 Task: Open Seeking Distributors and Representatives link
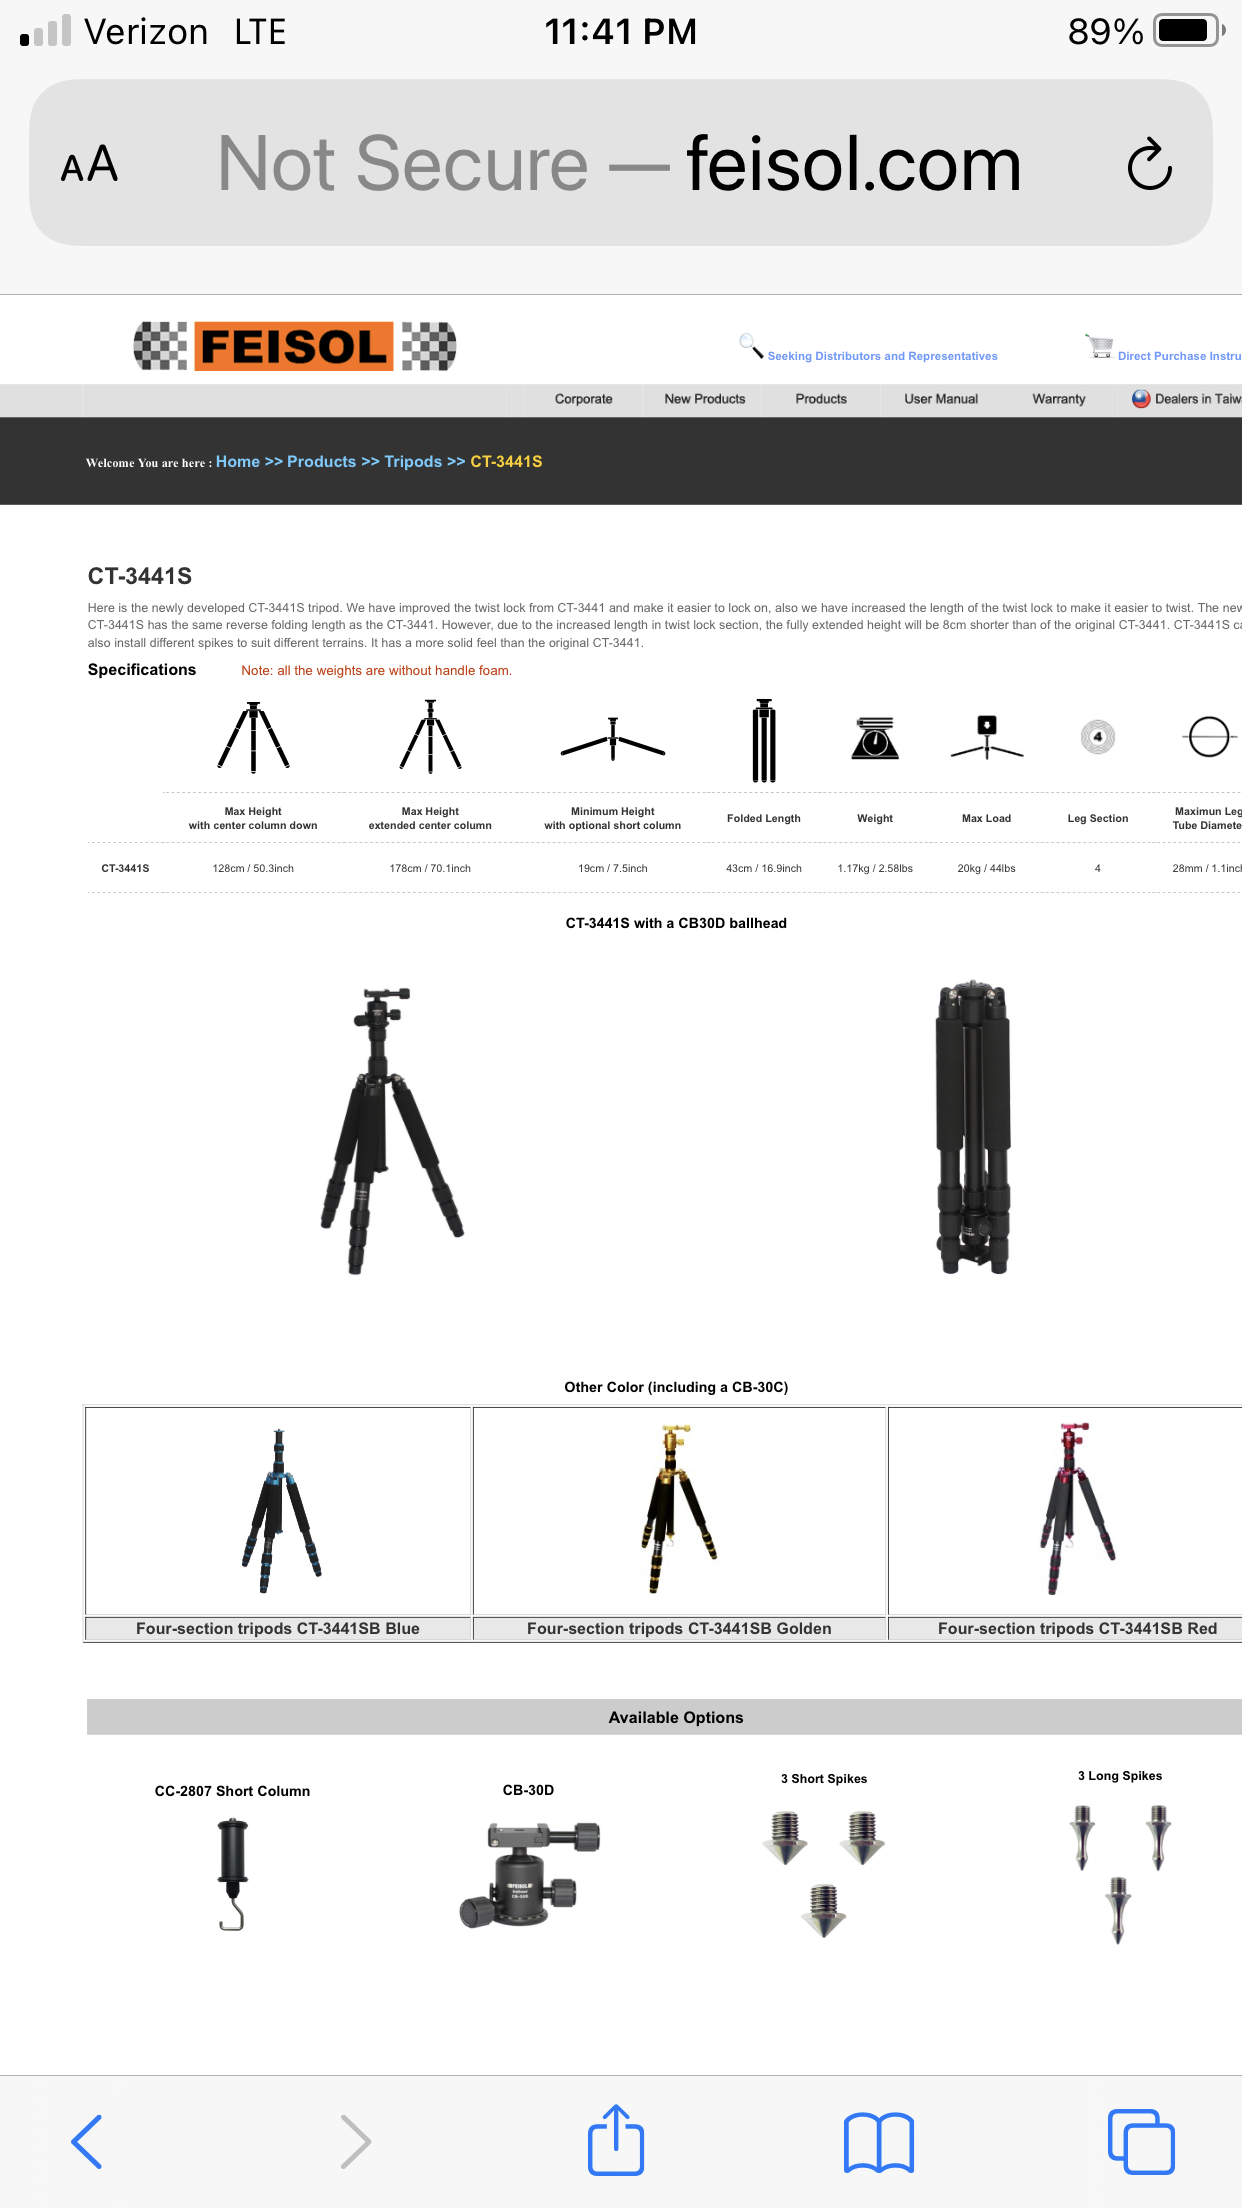tap(882, 356)
